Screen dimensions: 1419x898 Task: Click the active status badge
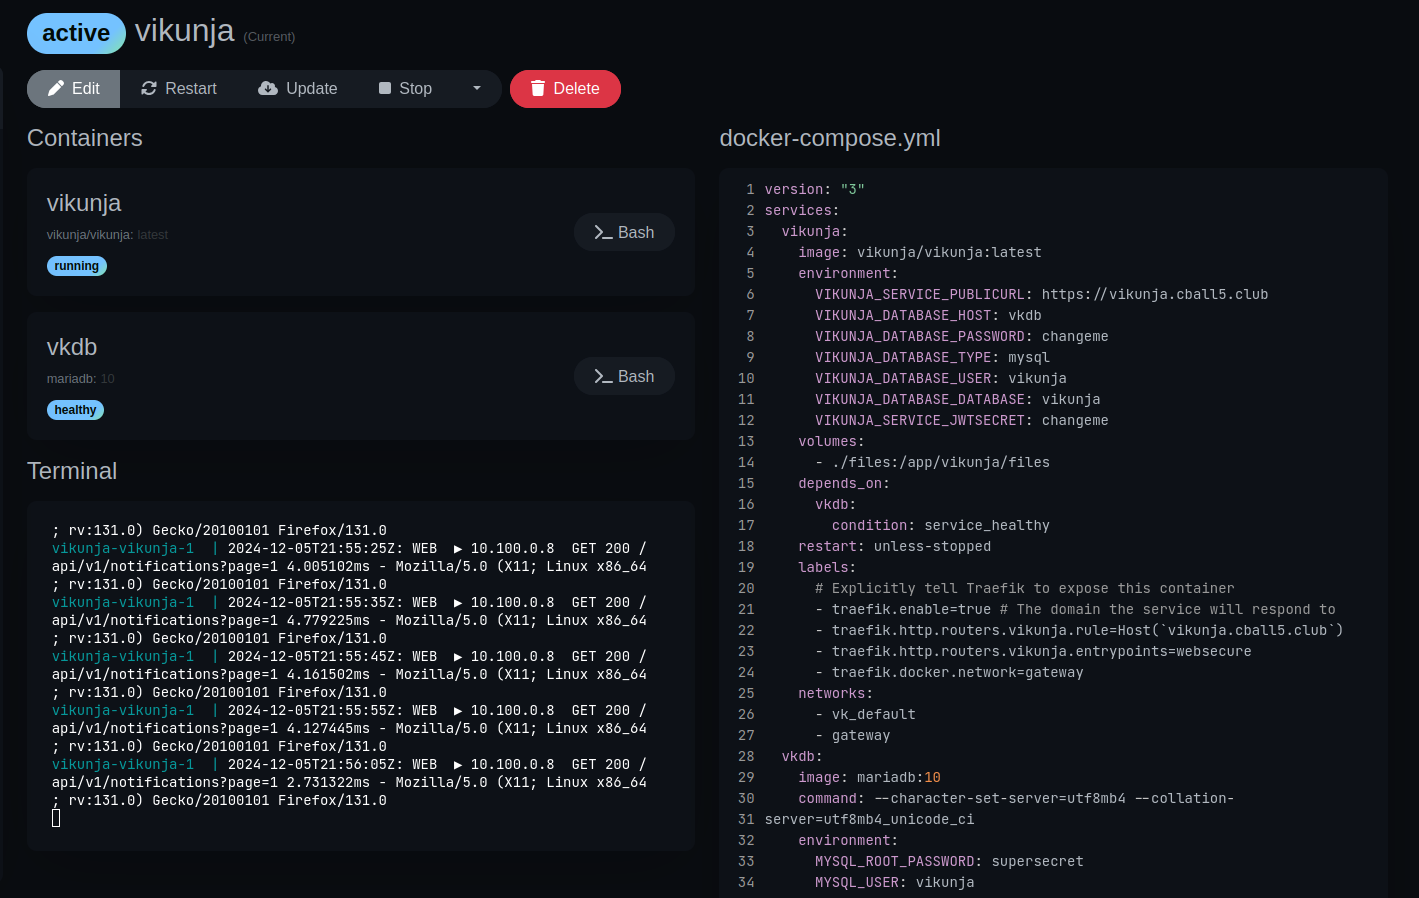[76, 33]
